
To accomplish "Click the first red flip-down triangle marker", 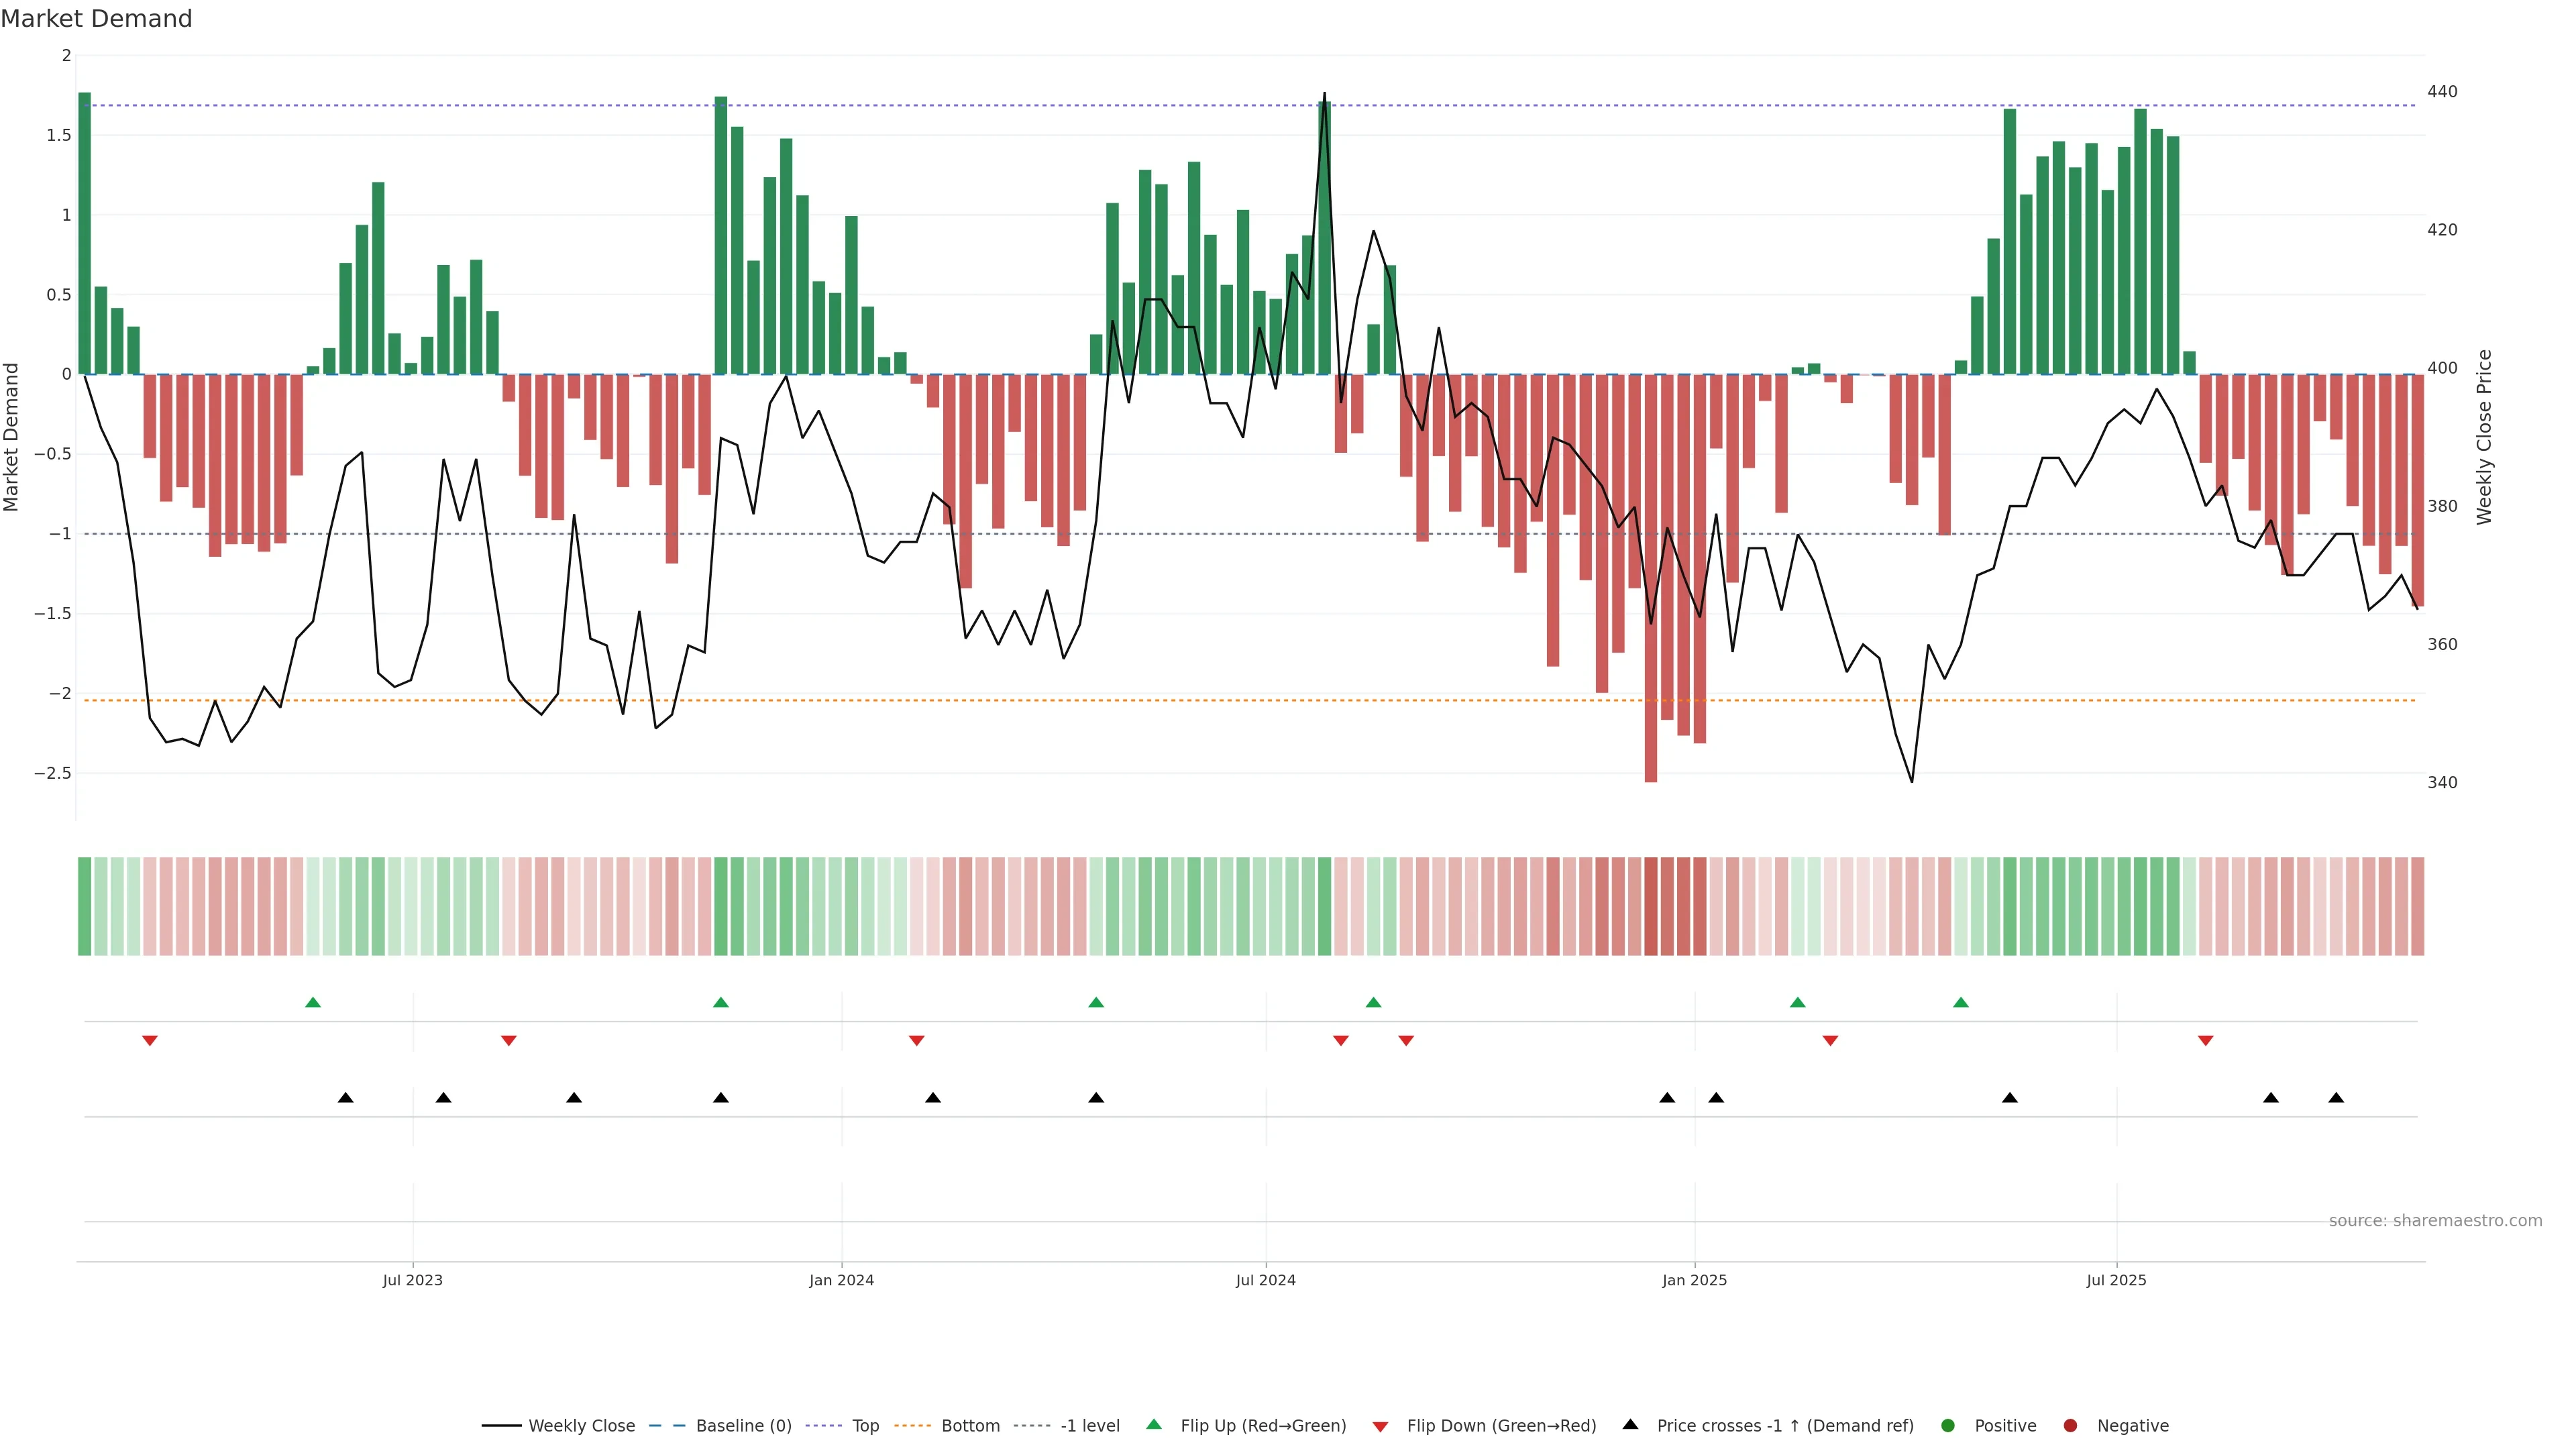I will coord(150,1041).
